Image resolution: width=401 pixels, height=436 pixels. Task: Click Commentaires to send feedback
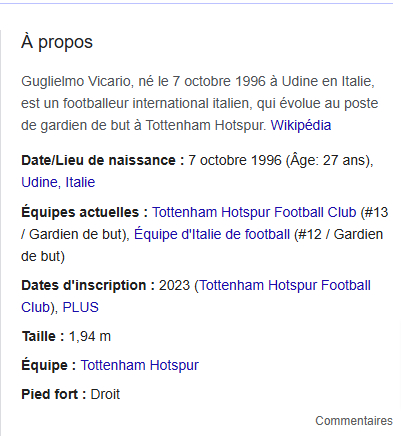click(354, 421)
